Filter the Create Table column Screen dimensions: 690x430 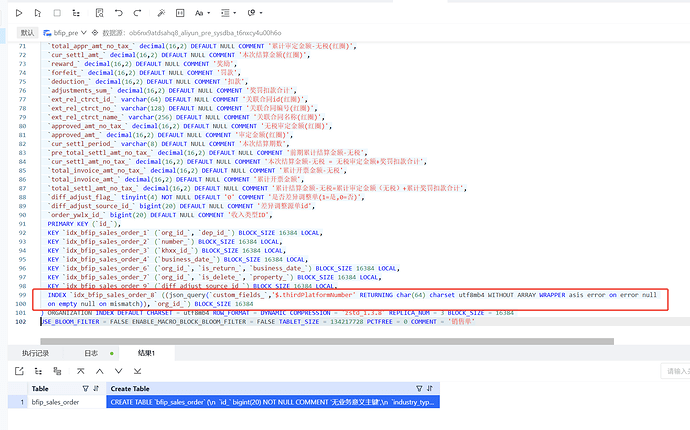pyautogui.click(x=419, y=389)
